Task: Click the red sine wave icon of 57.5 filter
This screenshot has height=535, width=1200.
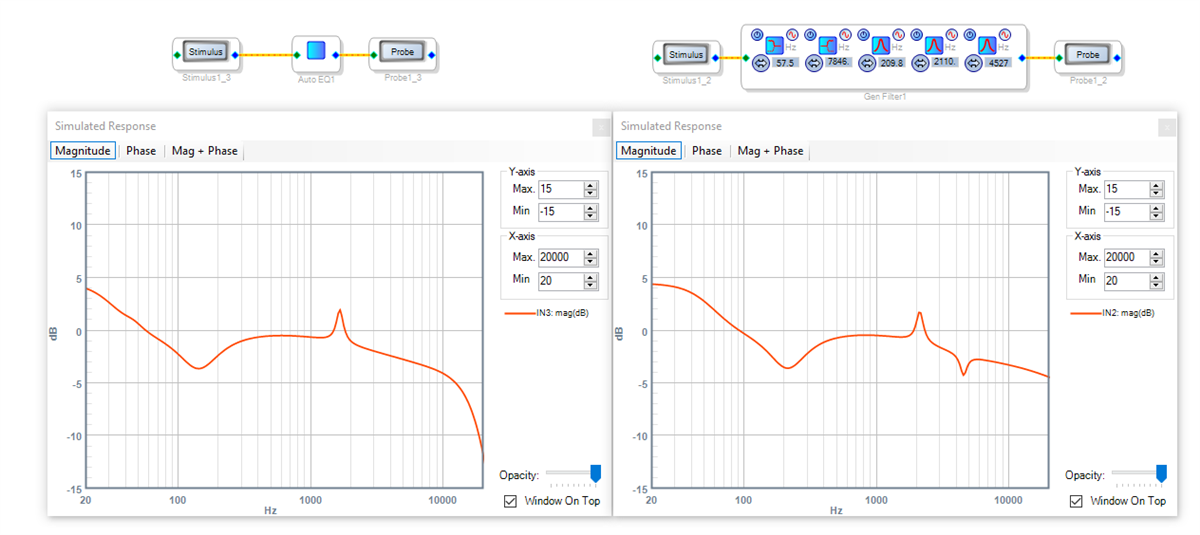Action: 792,35
